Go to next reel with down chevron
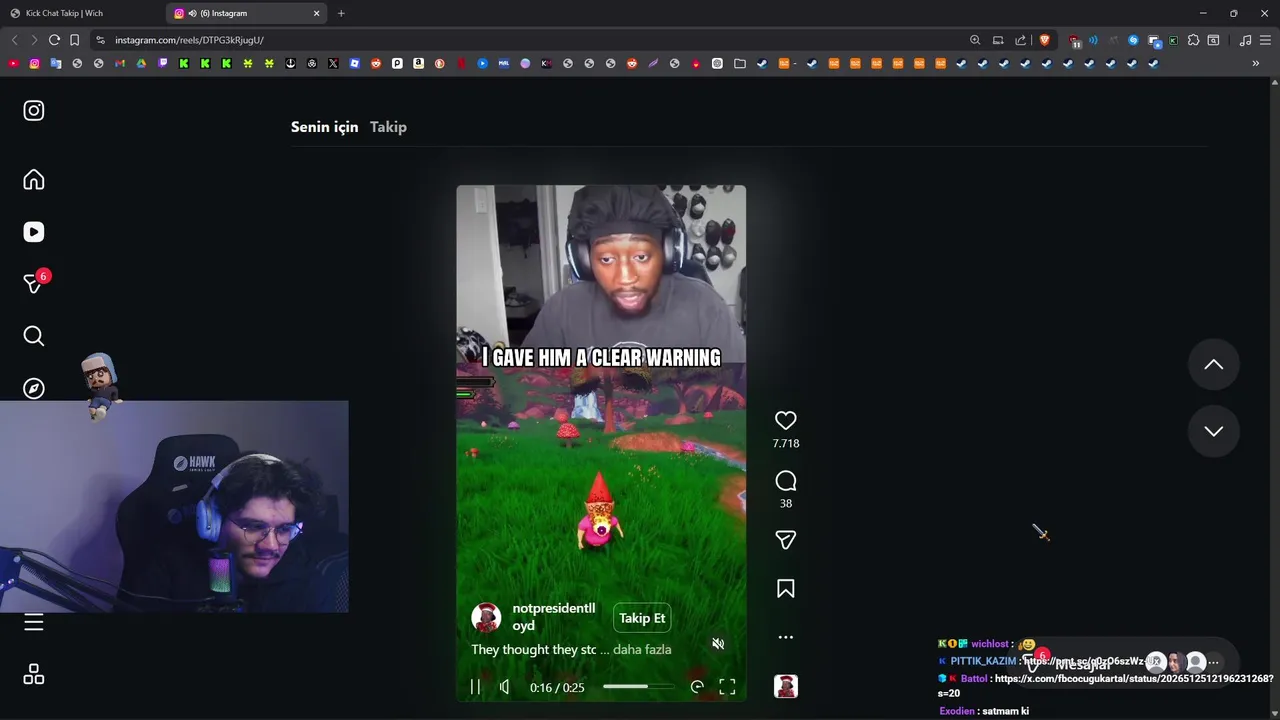The width and height of the screenshot is (1280, 720). click(1213, 431)
